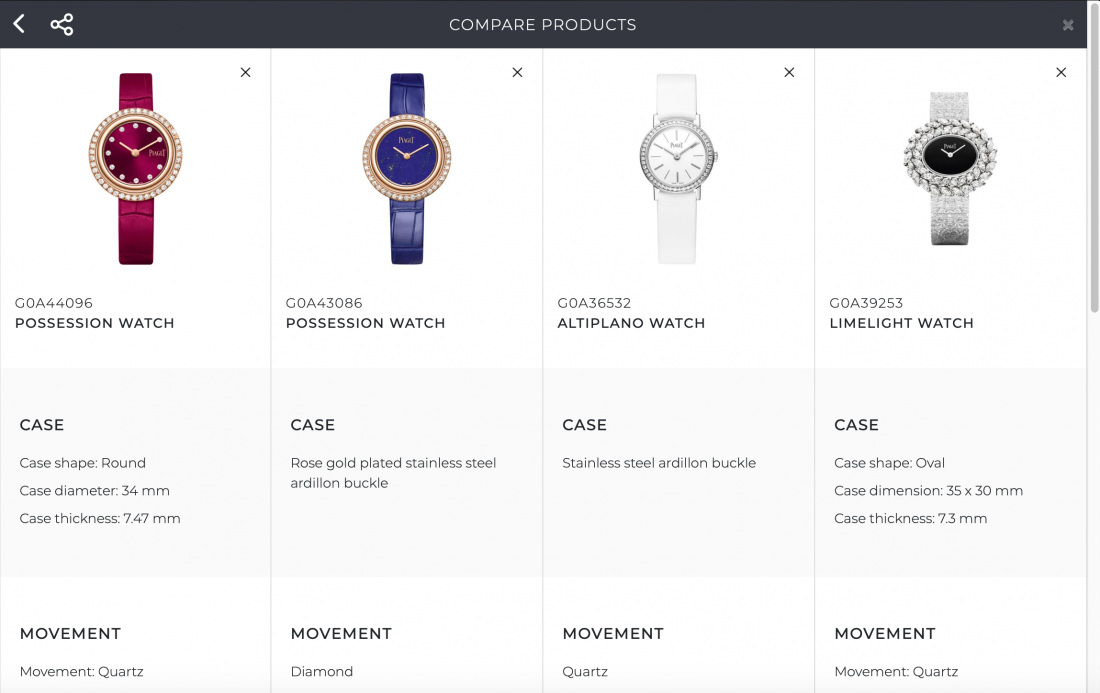This screenshot has width=1100, height=693.
Task: Click the back arrow icon
Action: pyautogui.click(x=19, y=24)
